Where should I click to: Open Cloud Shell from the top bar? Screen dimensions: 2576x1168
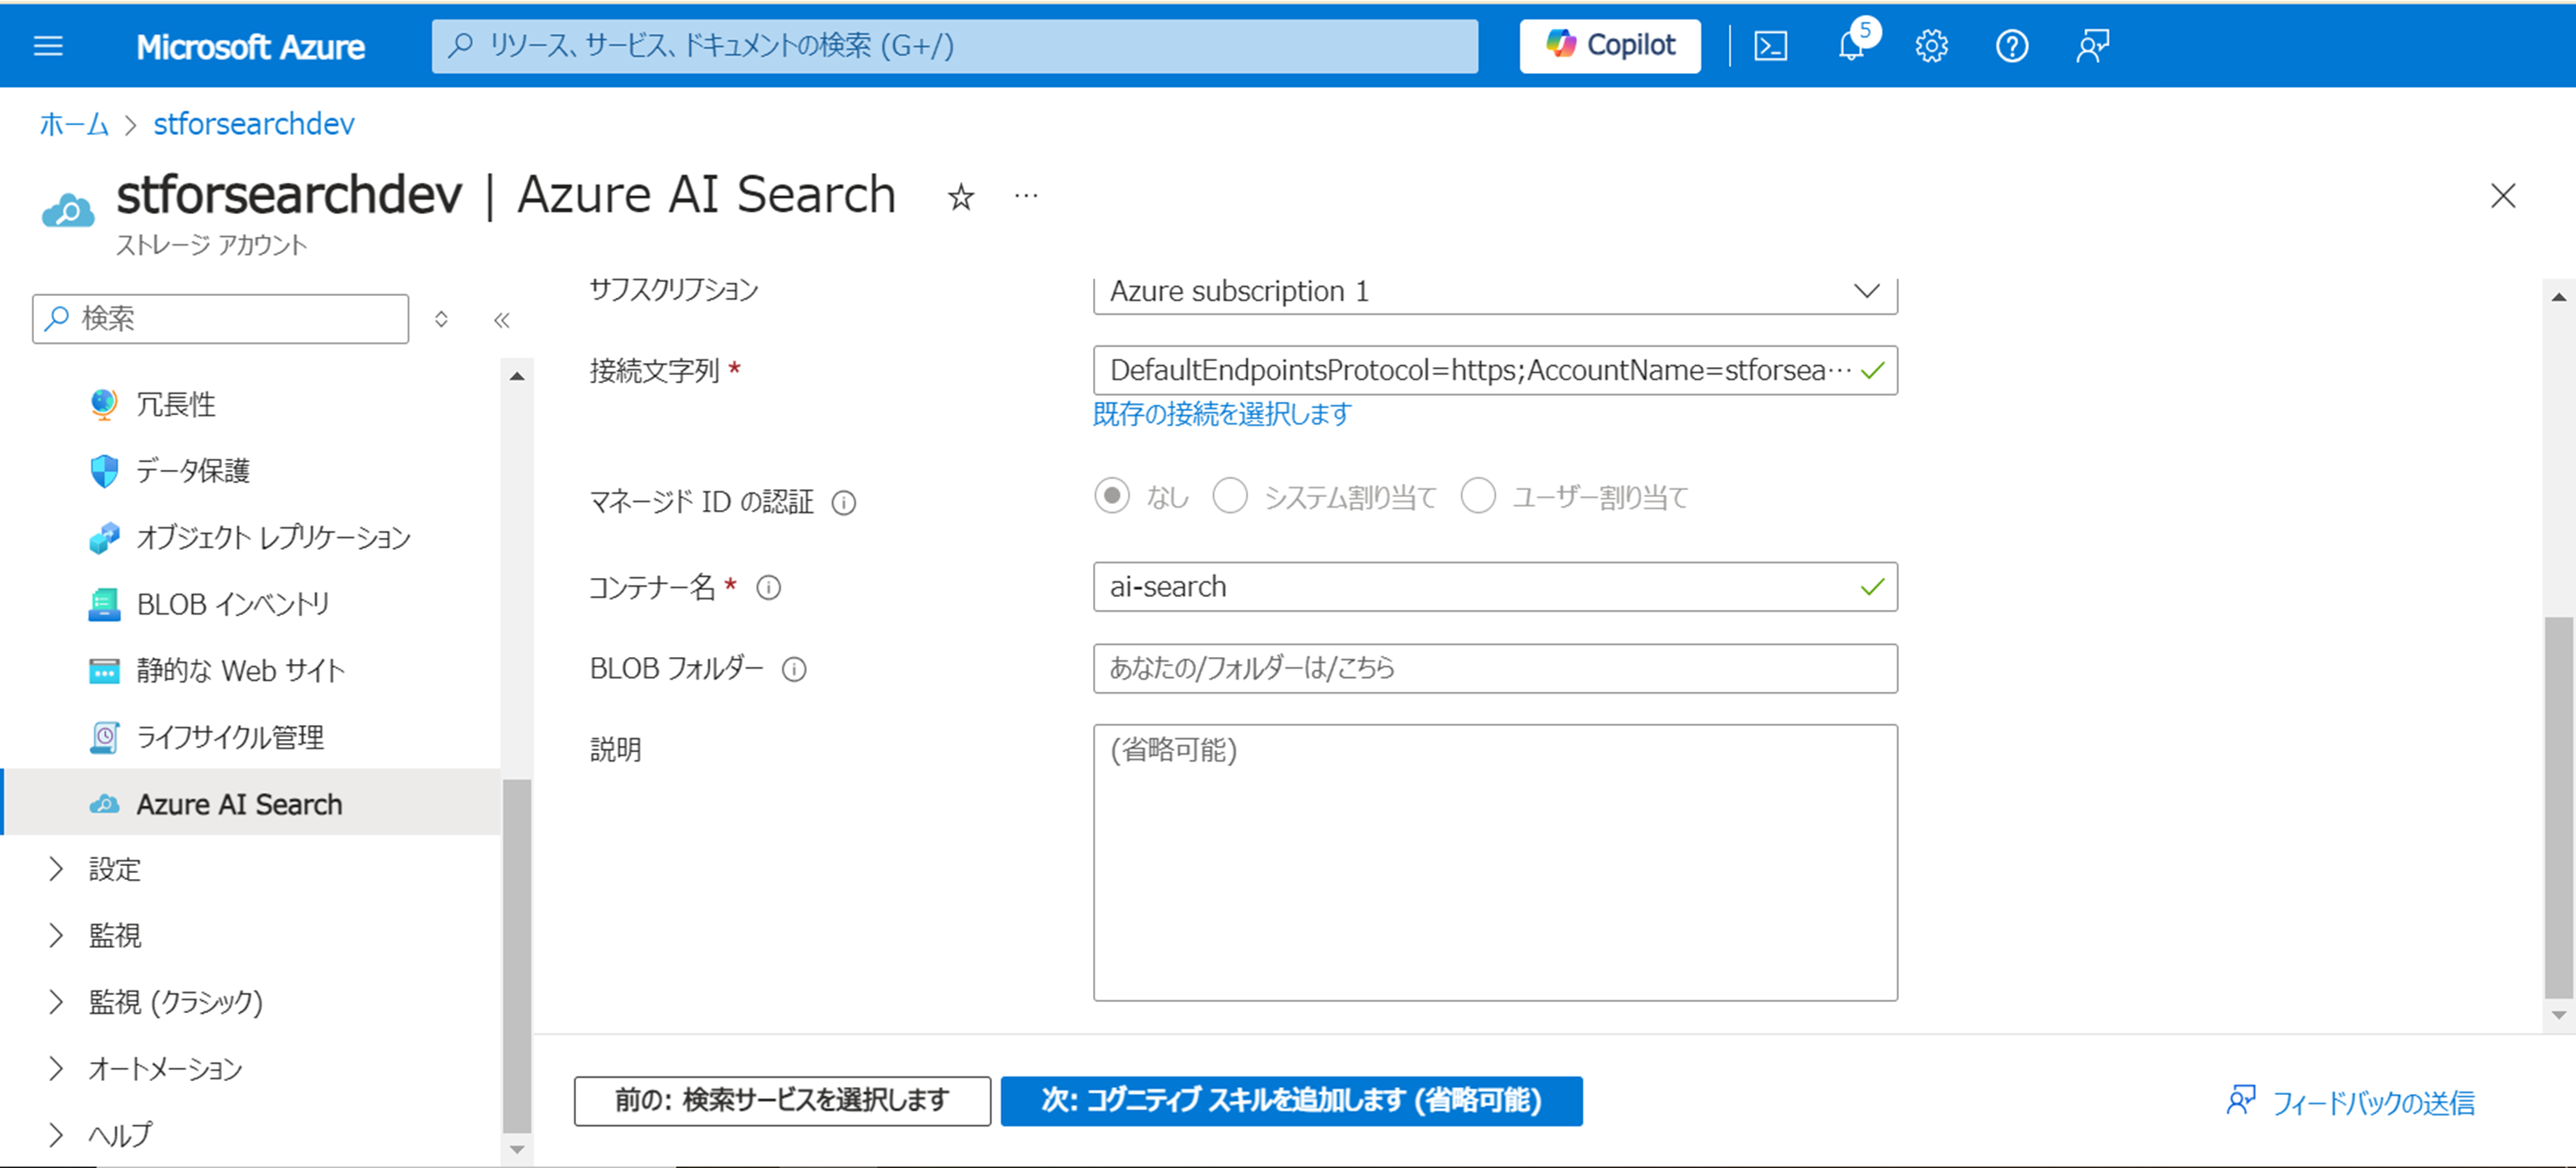click(1770, 46)
